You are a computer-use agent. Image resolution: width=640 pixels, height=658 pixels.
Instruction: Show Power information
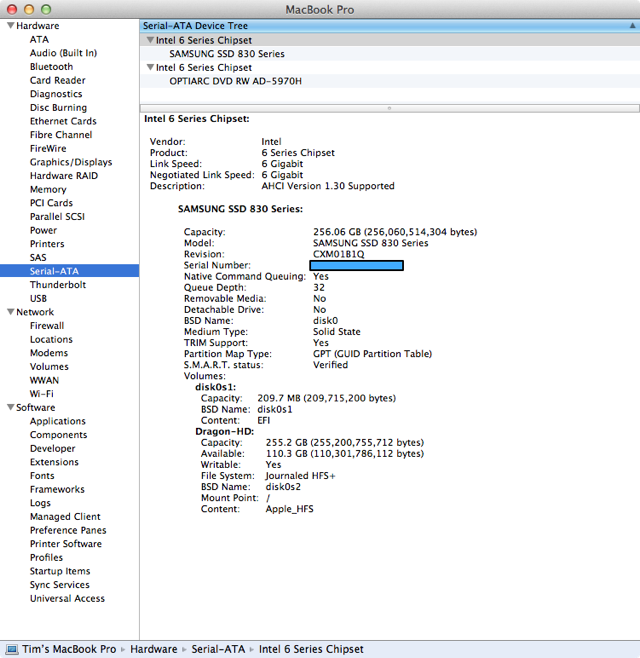point(43,230)
